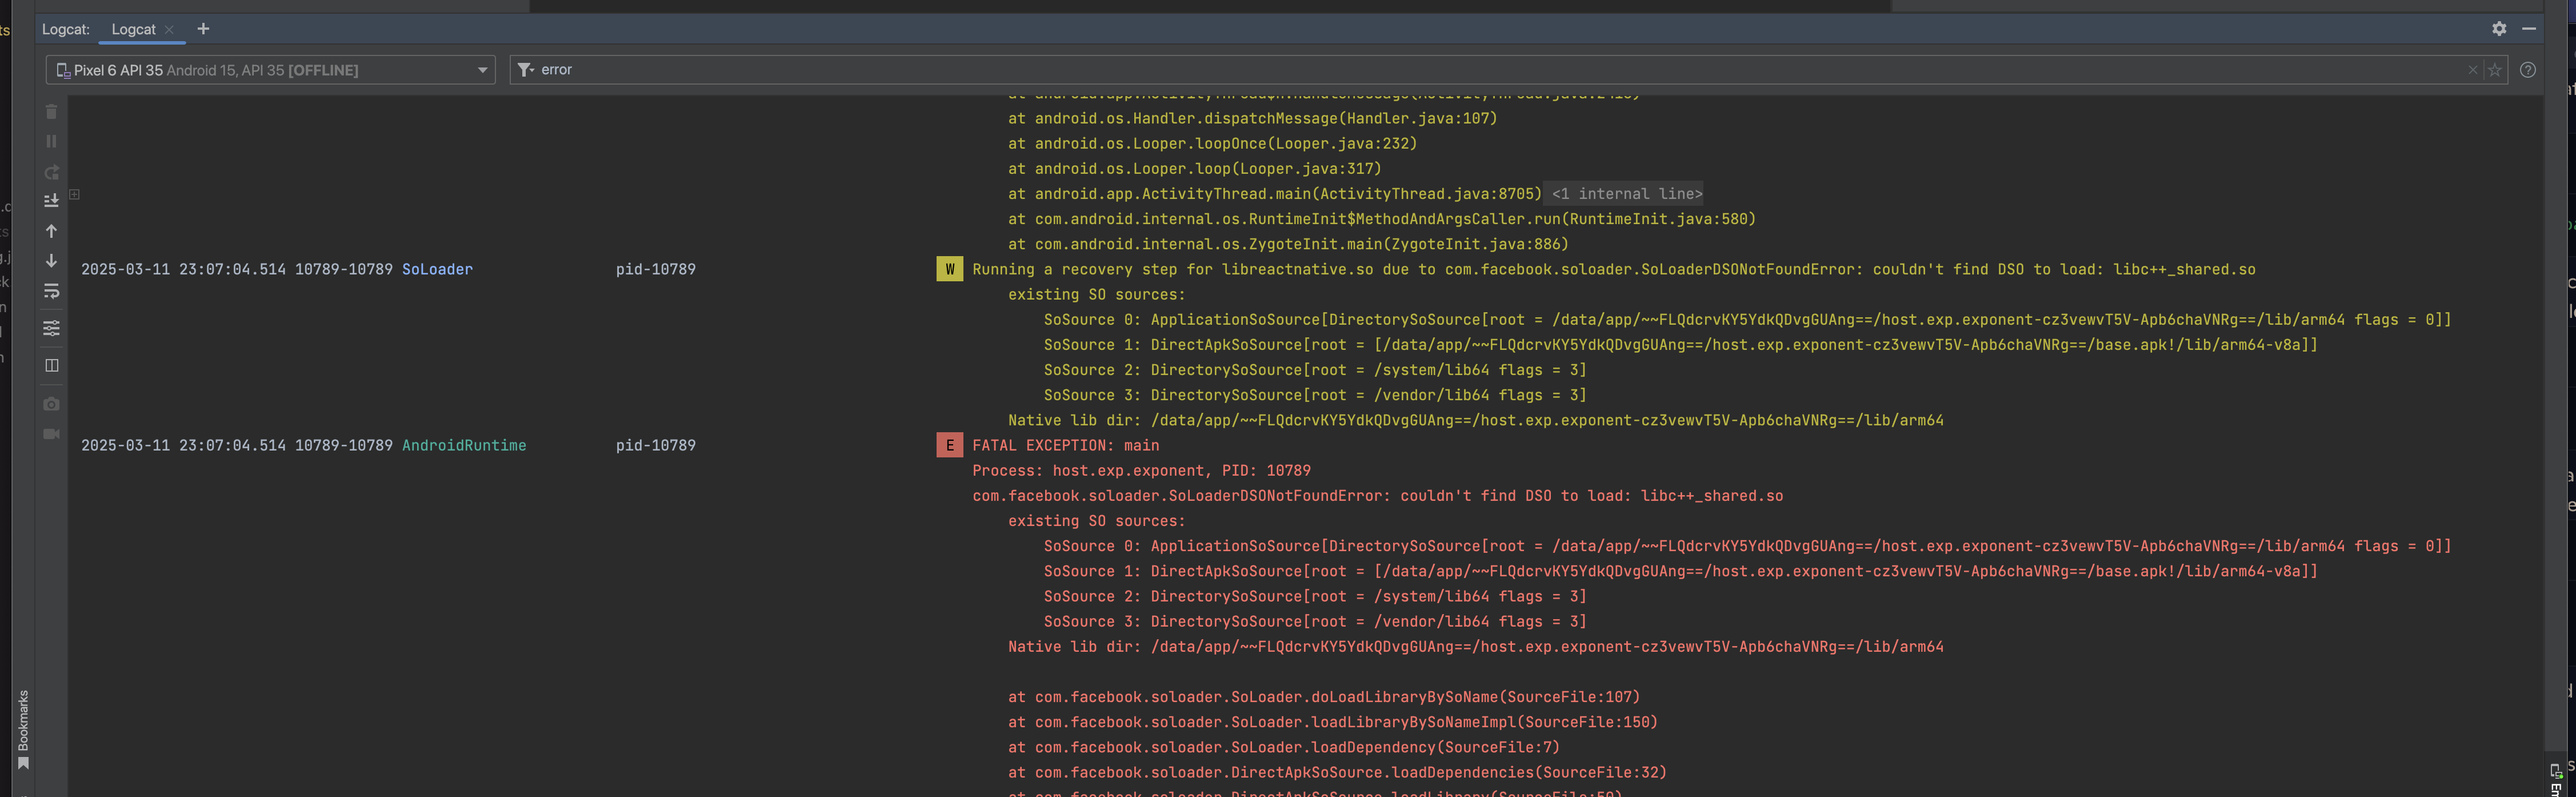Toggle soft-wrap for log lines
Image resolution: width=2576 pixels, height=797 pixels.
click(x=51, y=292)
